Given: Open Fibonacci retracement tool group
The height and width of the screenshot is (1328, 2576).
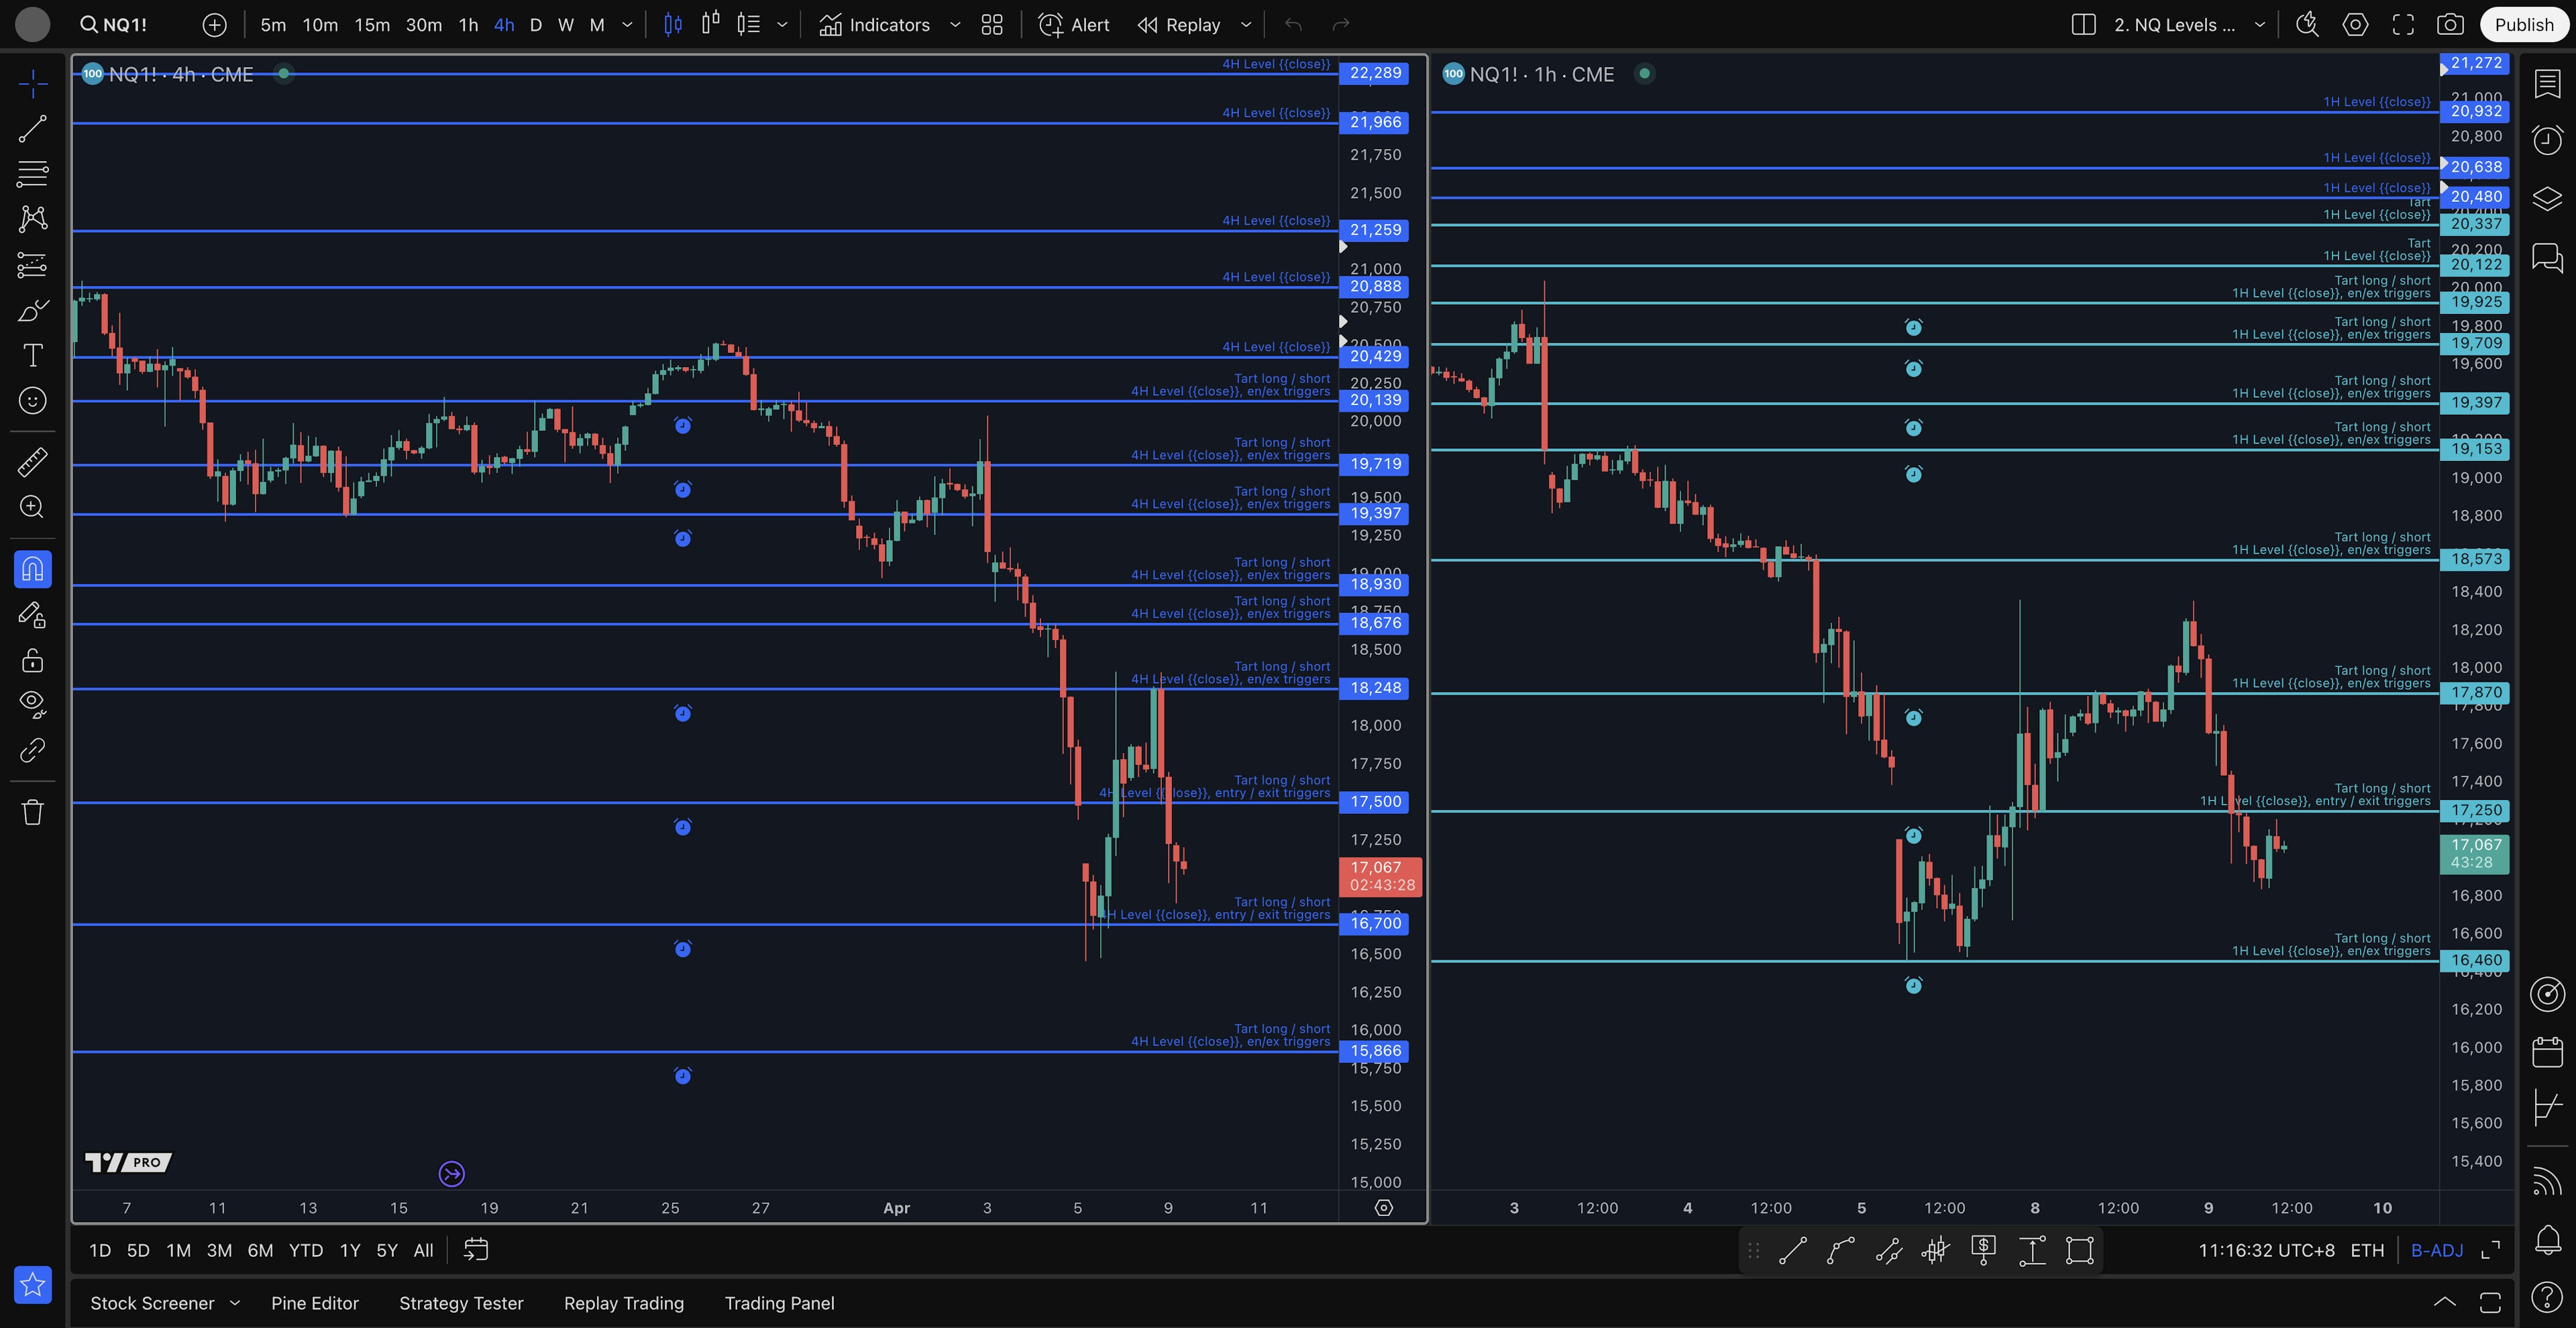Looking at the screenshot, I should tap(32, 173).
